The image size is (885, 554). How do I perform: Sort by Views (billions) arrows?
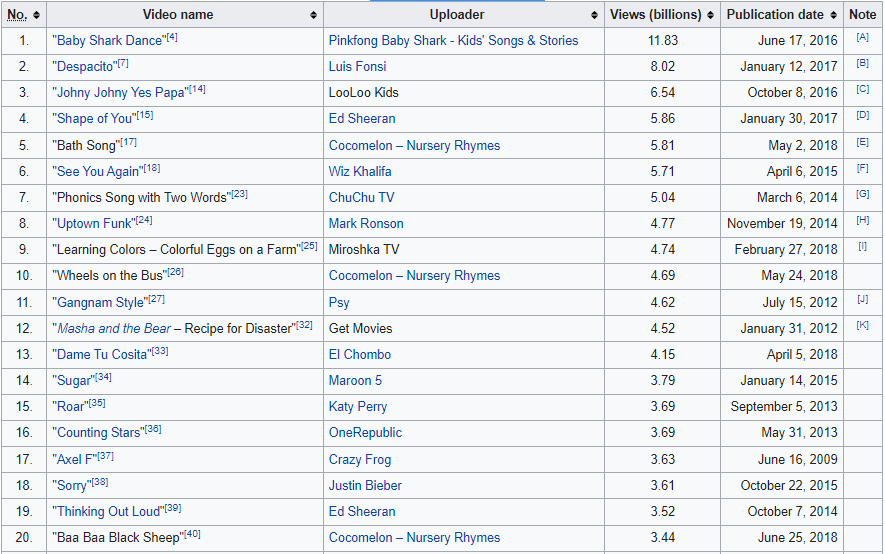click(x=711, y=15)
